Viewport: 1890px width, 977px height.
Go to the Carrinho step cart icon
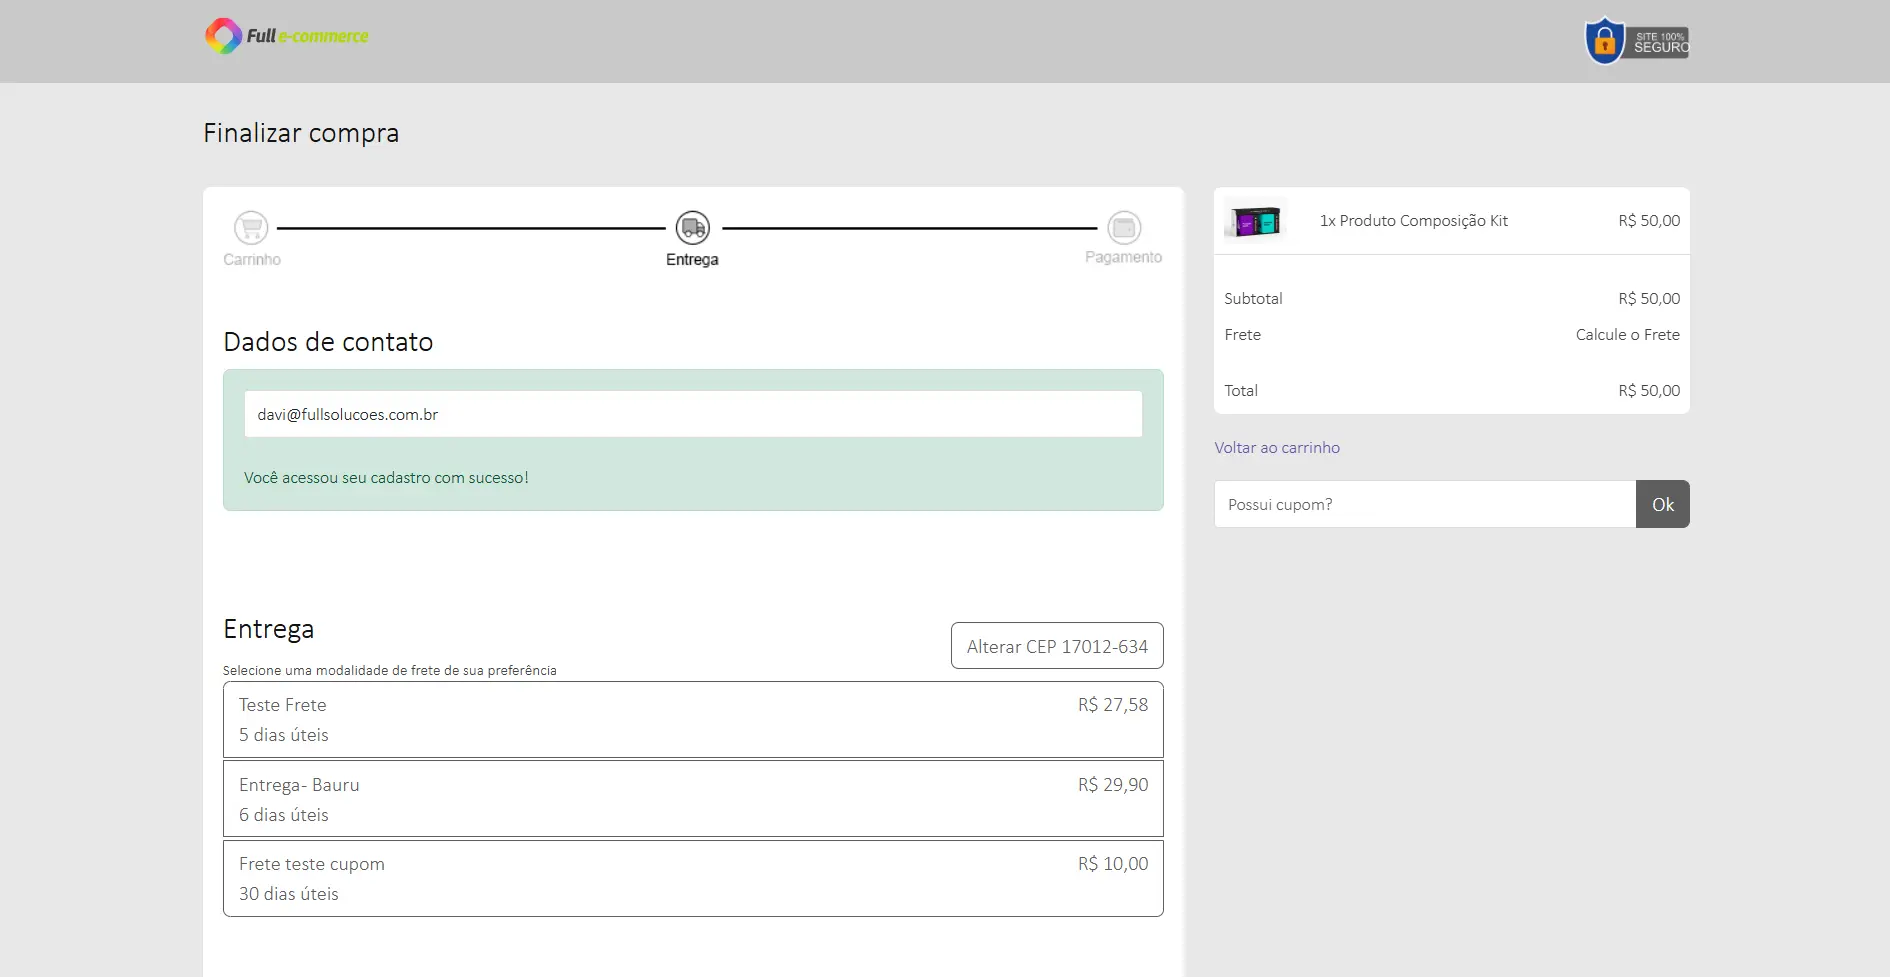coord(251,228)
